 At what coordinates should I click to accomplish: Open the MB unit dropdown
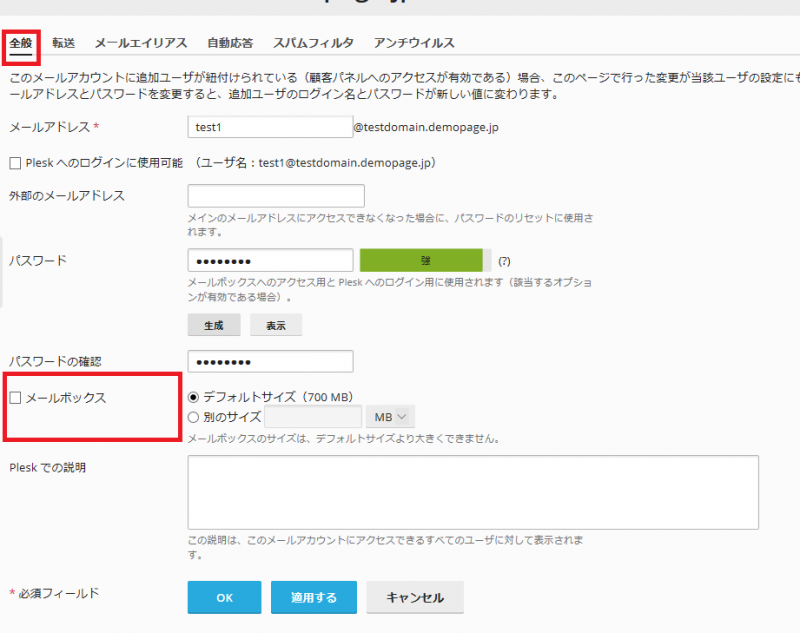[390, 417]
